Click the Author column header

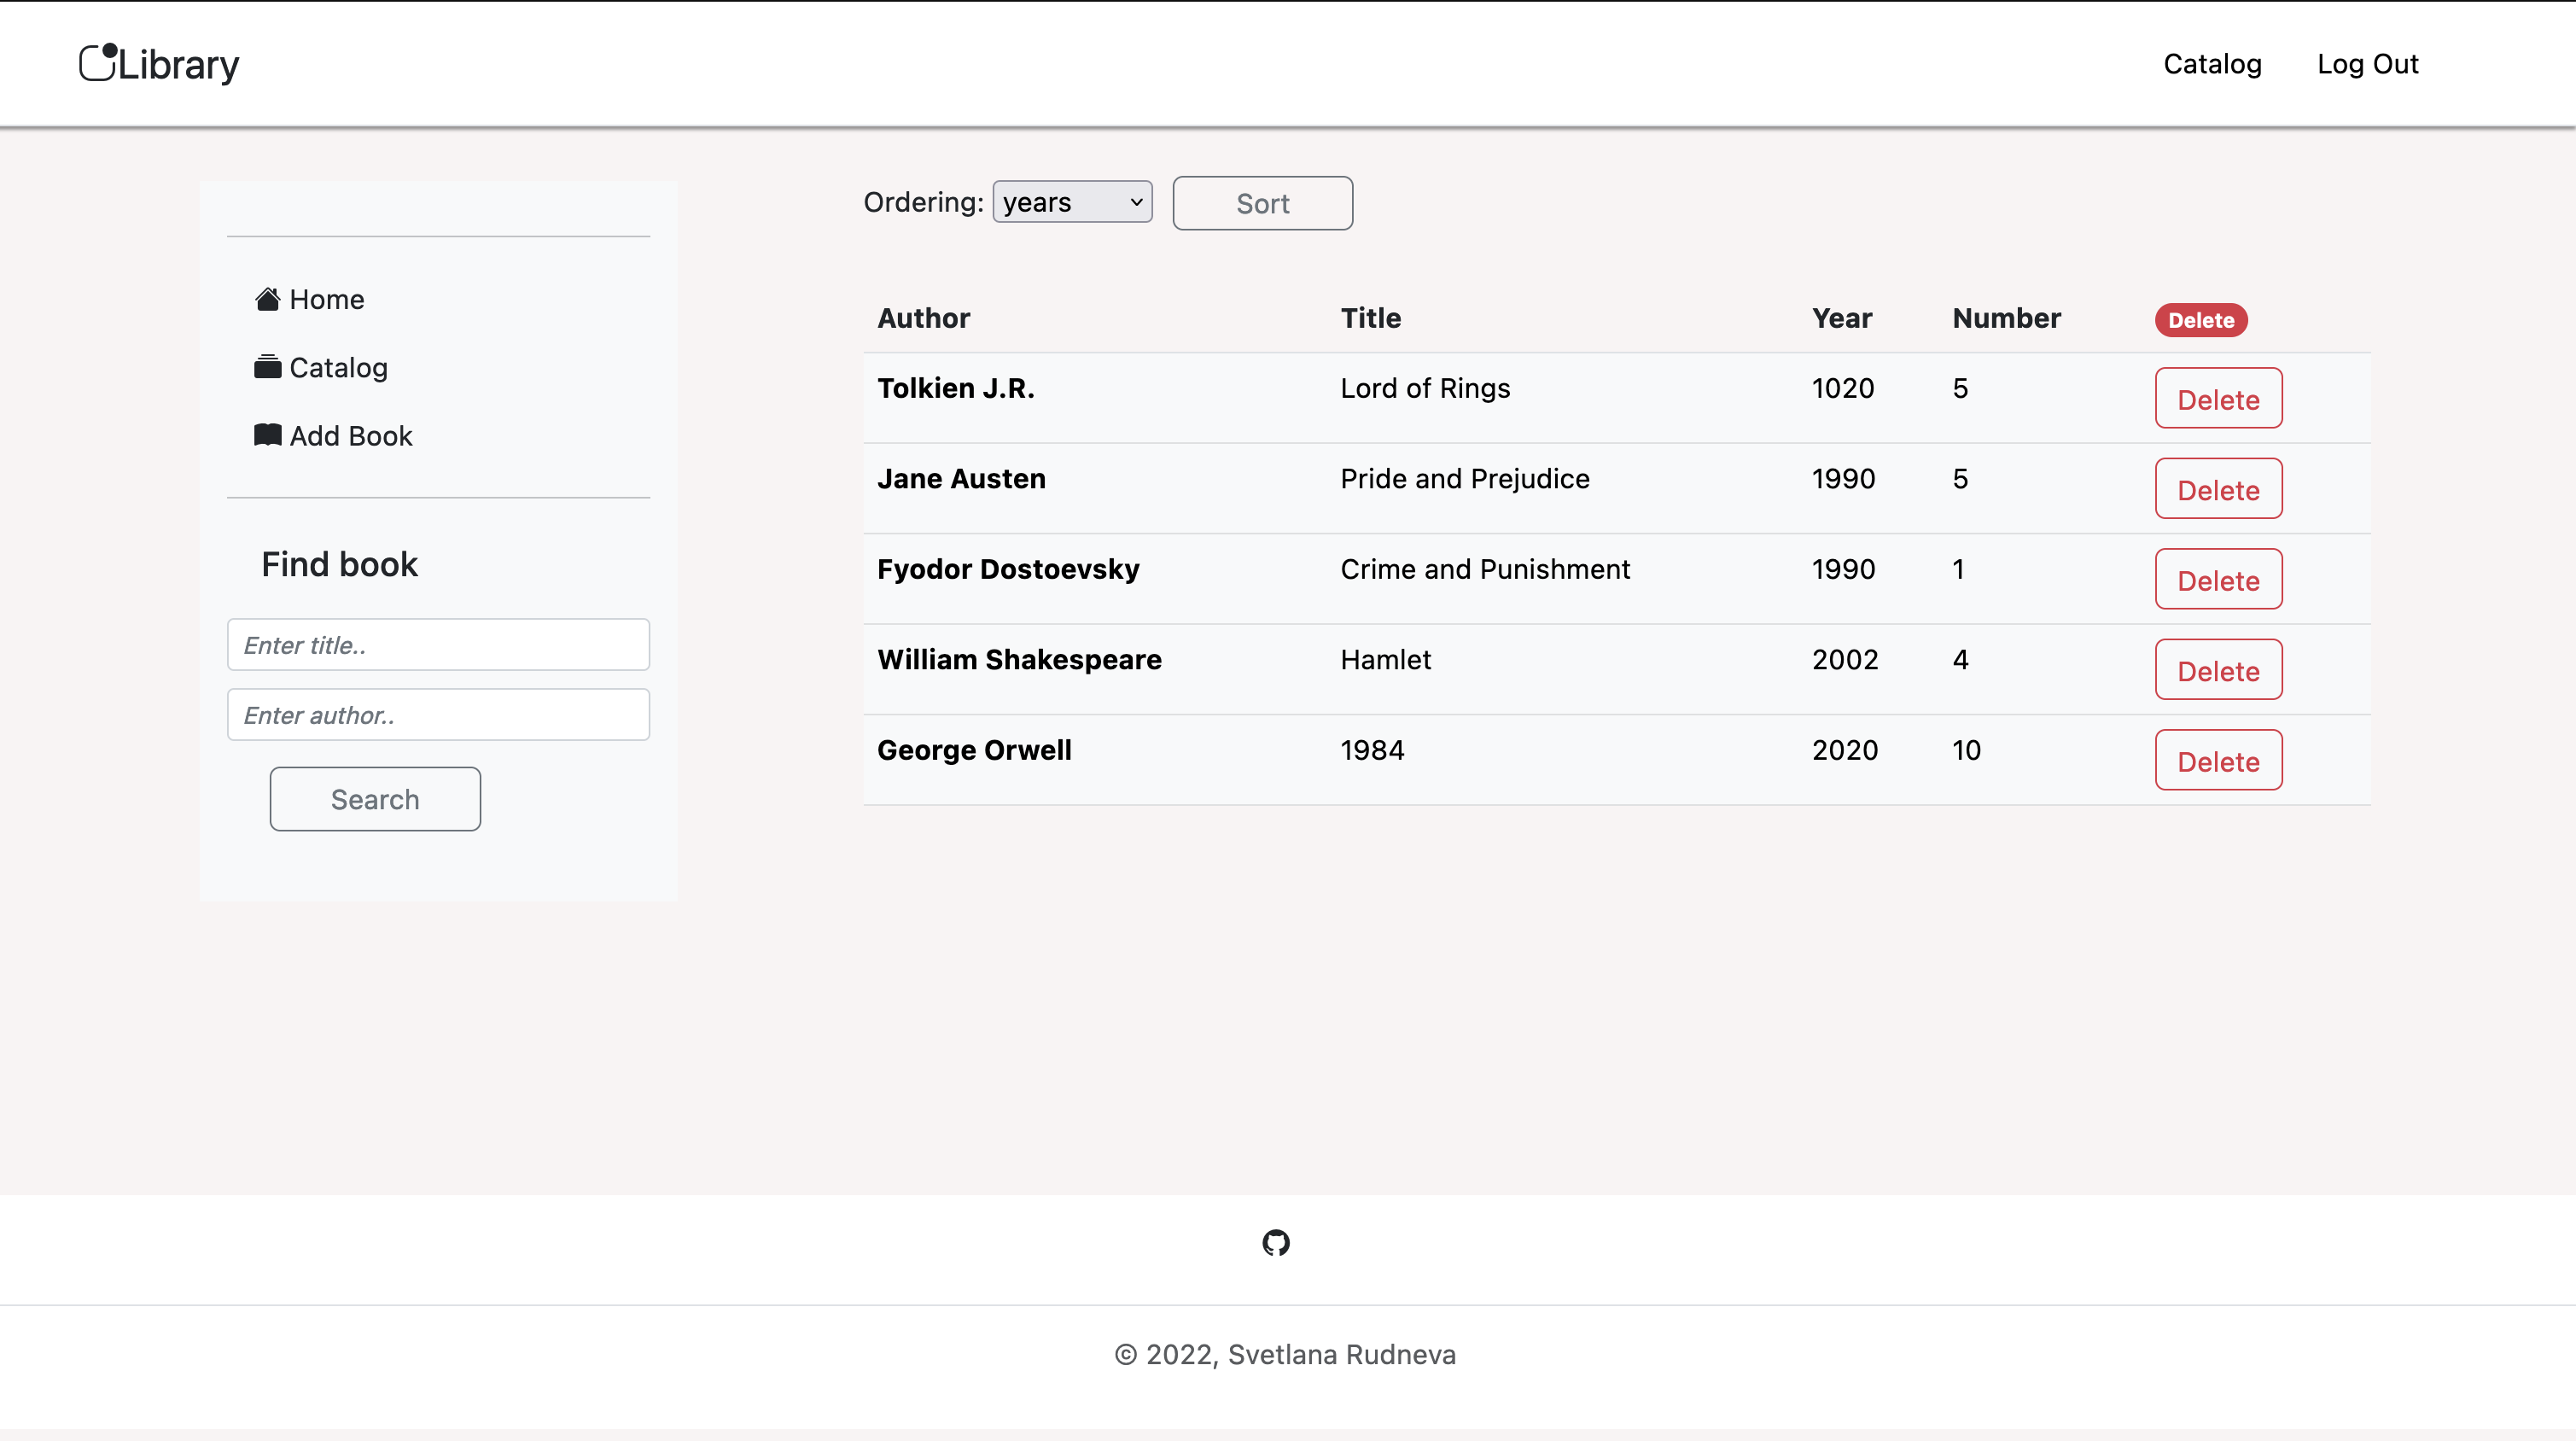tap(923, 318)
